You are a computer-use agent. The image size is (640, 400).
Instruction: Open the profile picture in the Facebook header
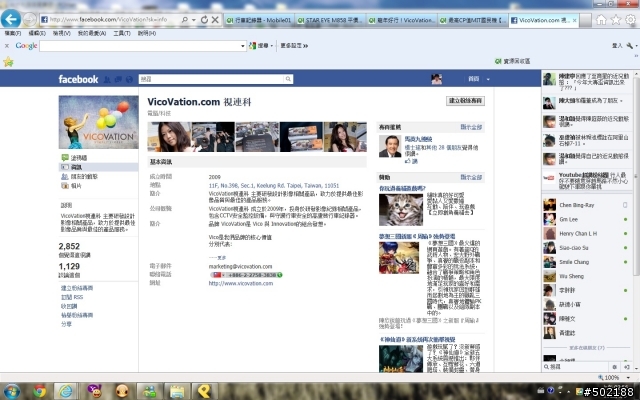[436, 79]
